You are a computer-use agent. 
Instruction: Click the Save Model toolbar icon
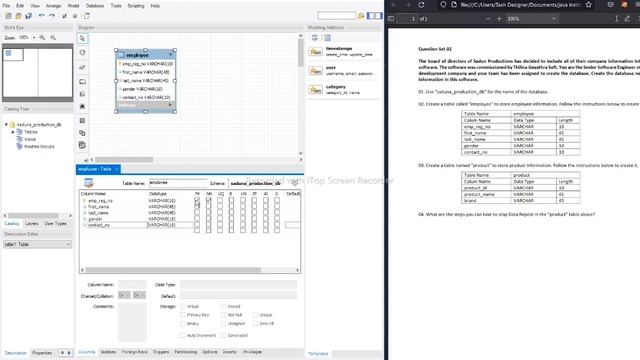(x=29, y=16)
